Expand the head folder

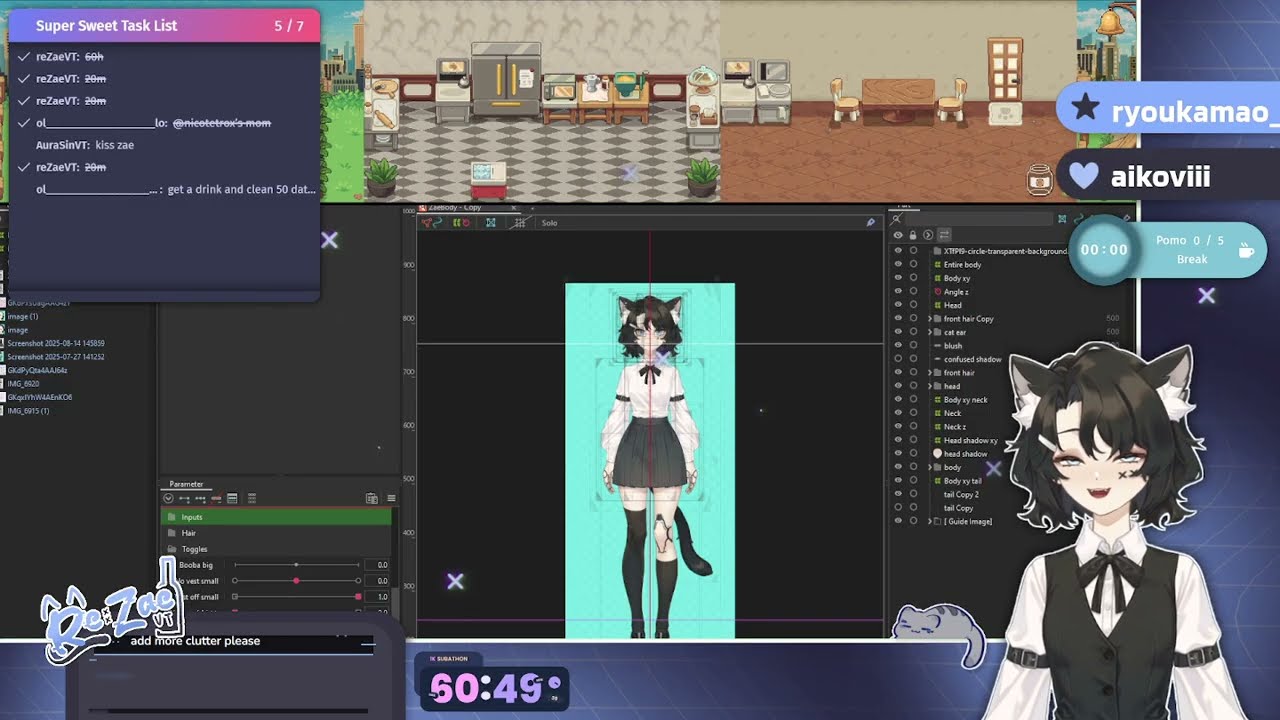click(x=930, y=386)
